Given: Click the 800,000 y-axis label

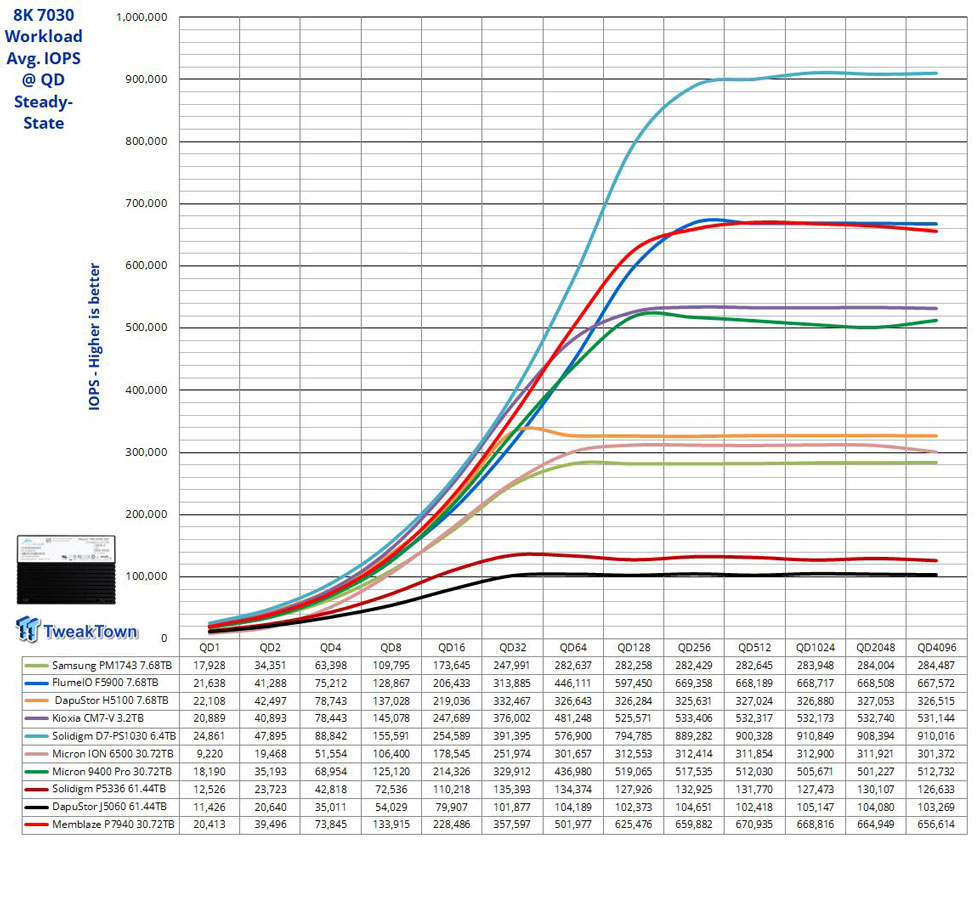Looking at the screenshot, I should (146, 141).
